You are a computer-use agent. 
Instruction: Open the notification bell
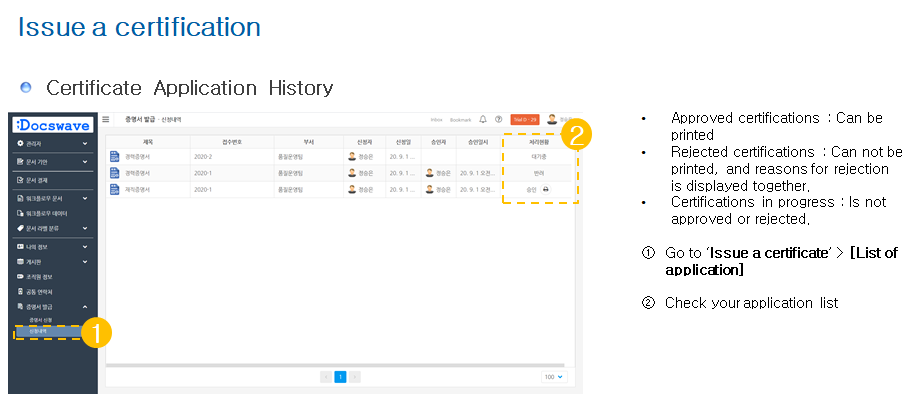point(483,119)
